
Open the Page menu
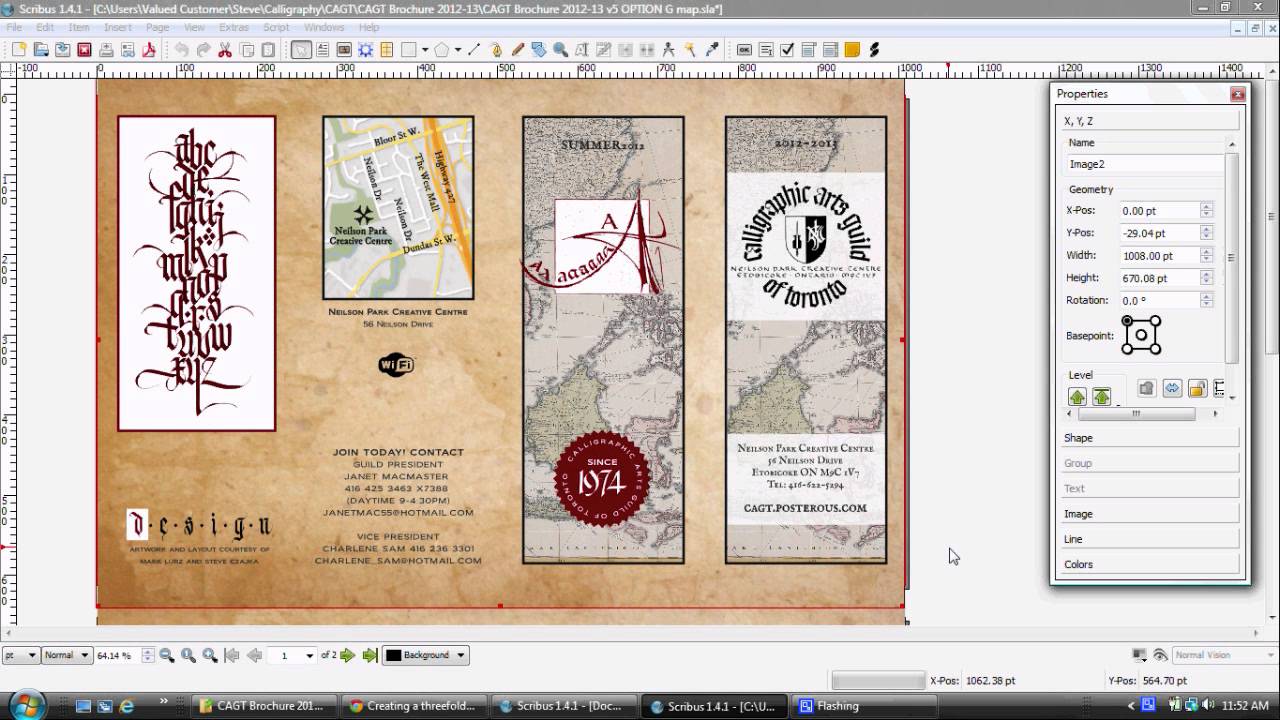[157, 27]
